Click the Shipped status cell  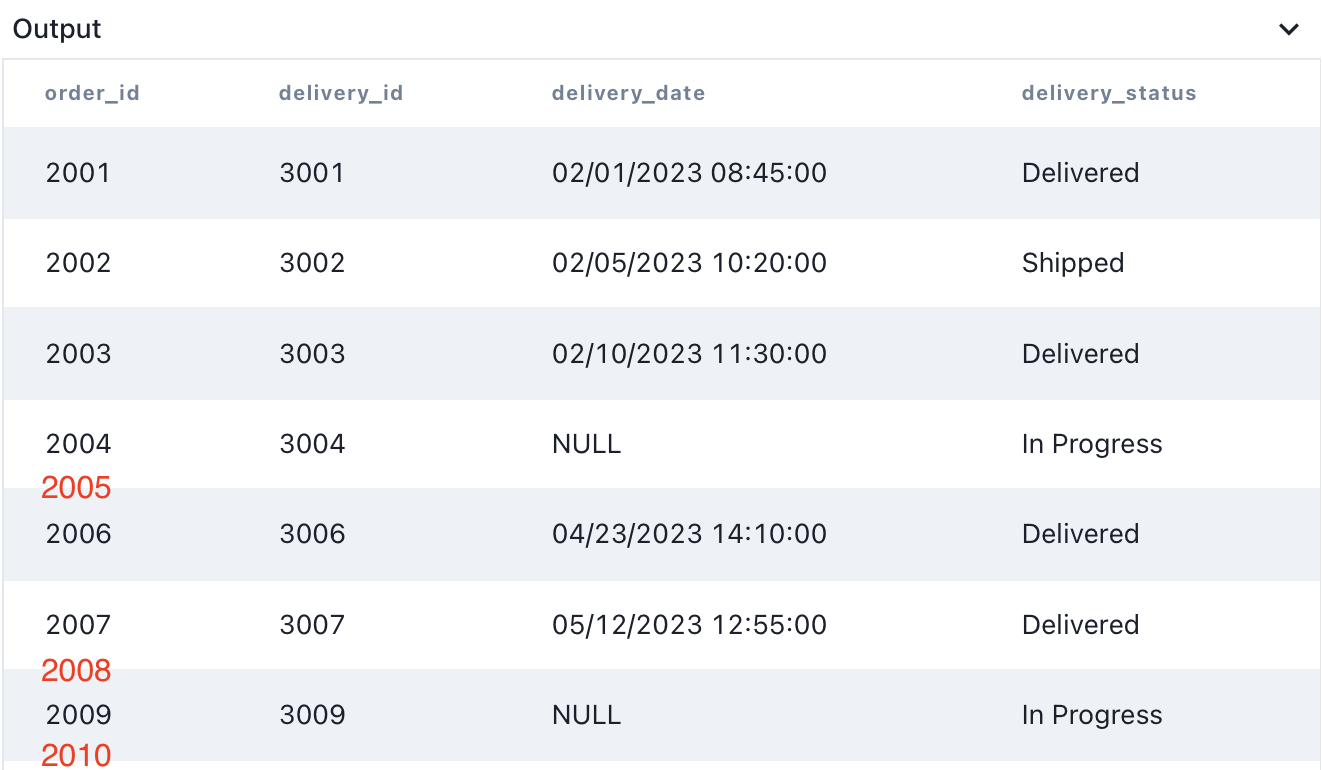pyautogui.click(x=1073, y=263)
